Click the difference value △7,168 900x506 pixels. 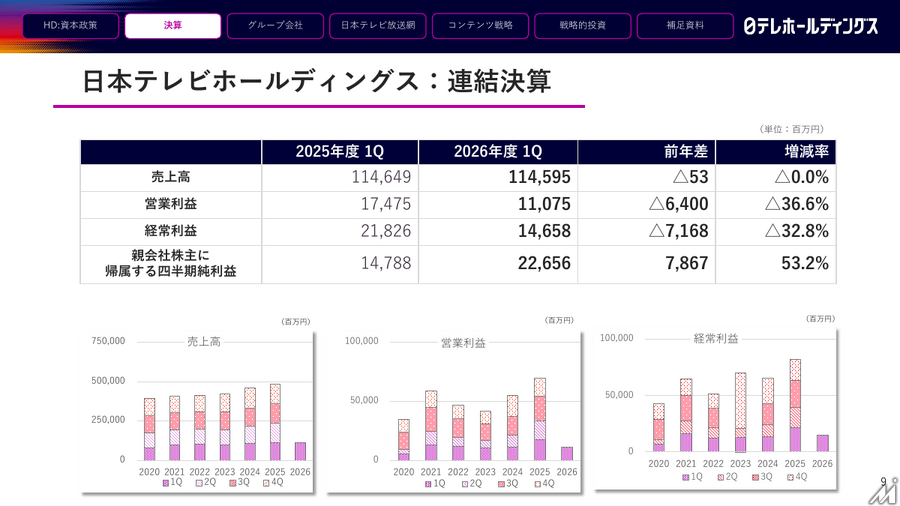(678, 231)
